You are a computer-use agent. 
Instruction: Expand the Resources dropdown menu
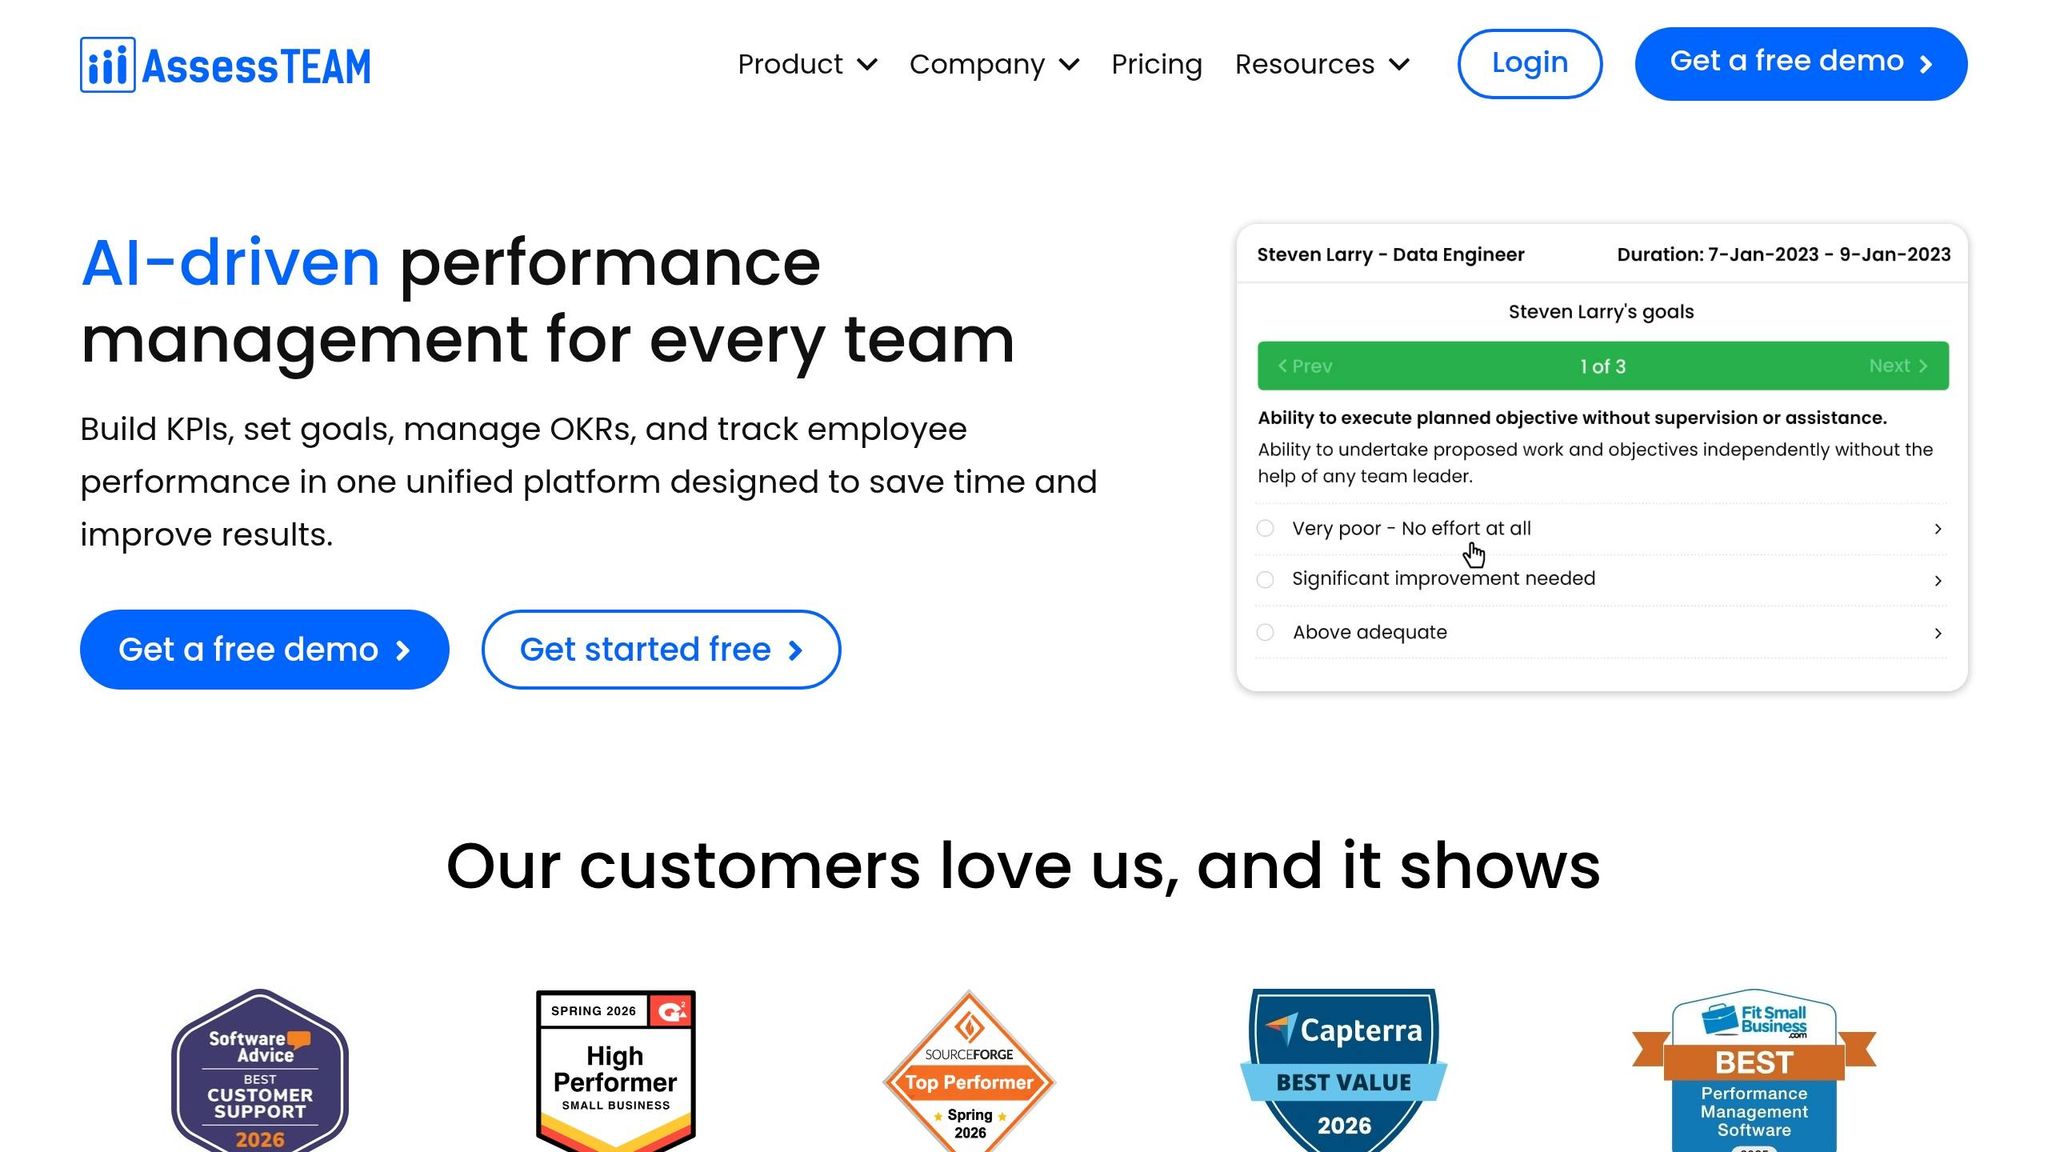[x=1322, y=64]
